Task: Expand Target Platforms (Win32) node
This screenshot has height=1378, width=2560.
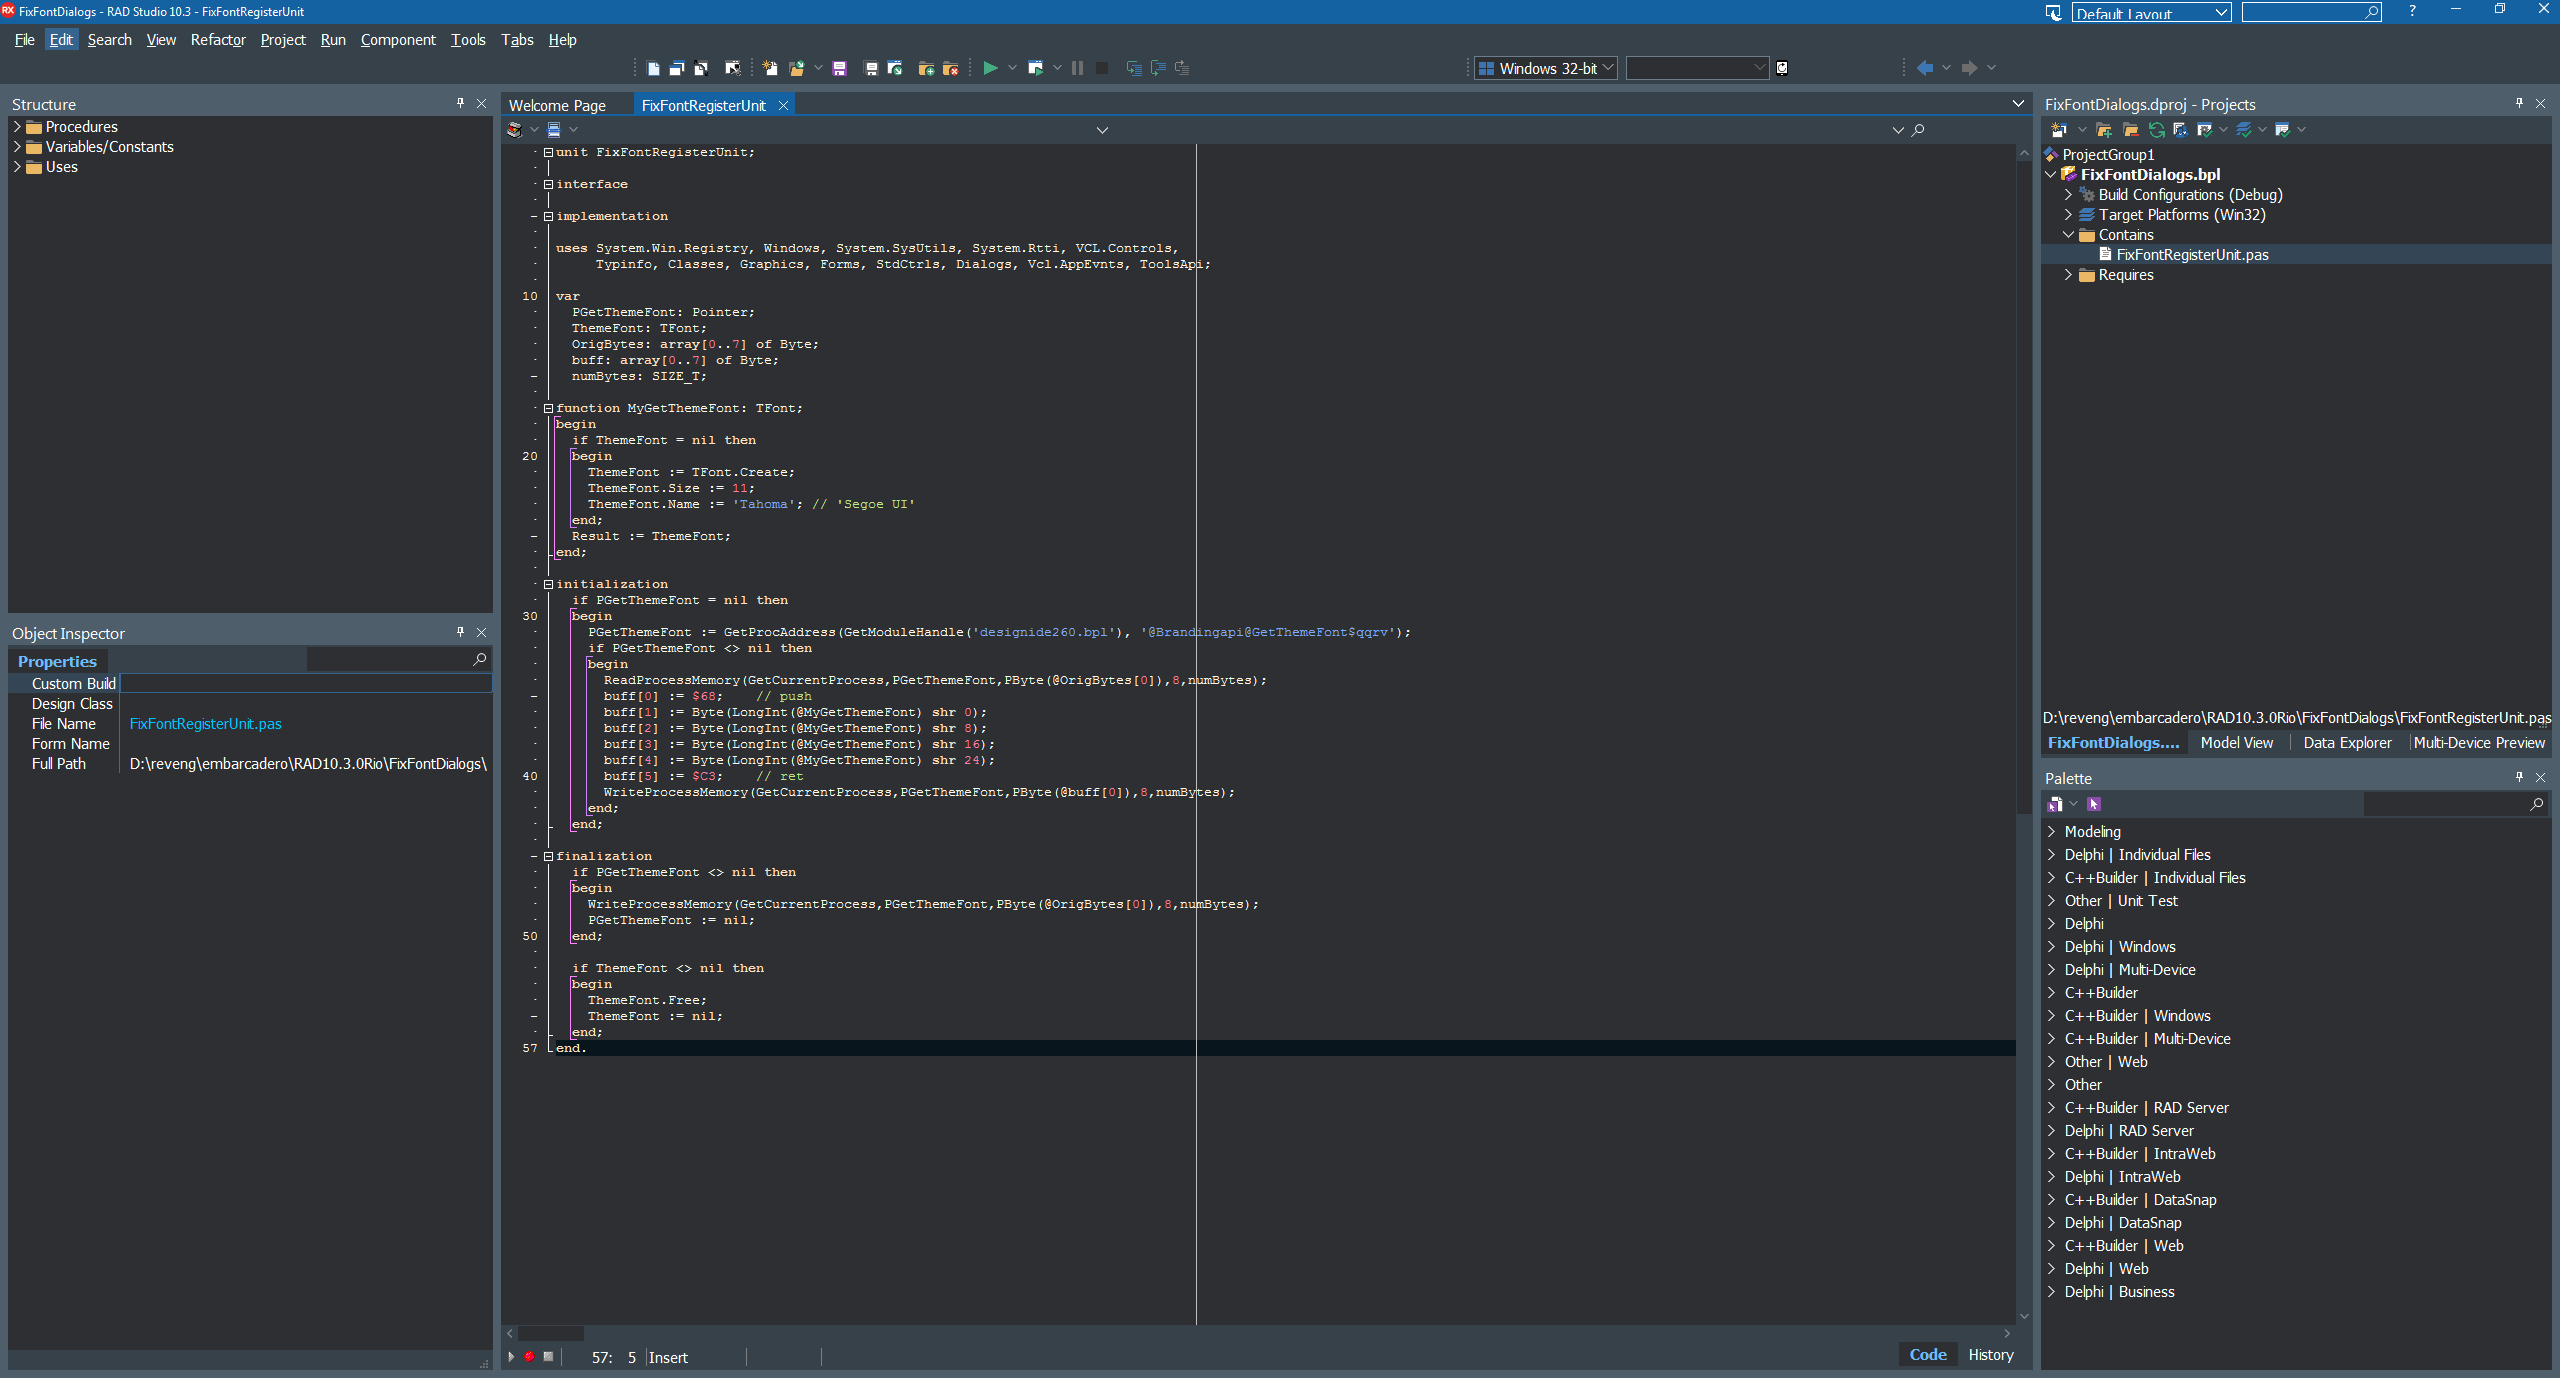Action: pyautogui.click(x=2068, y=215)
